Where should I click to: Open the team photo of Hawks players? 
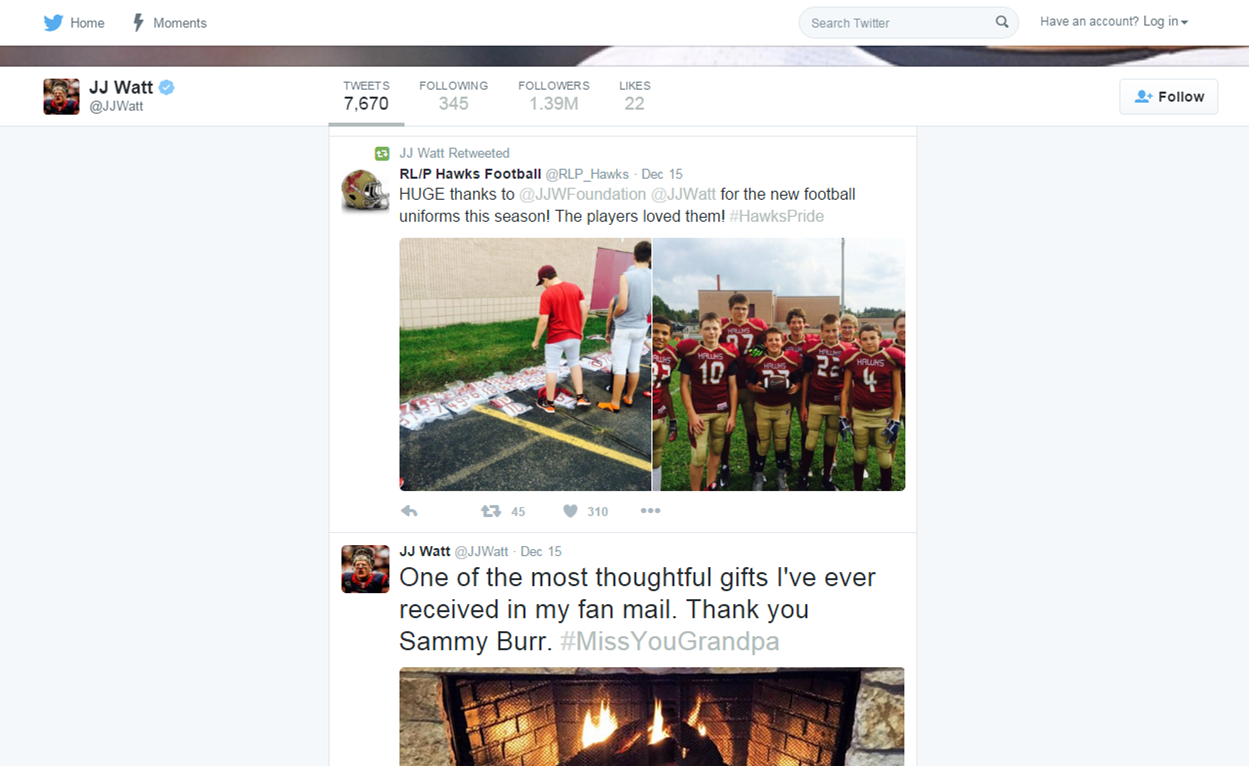tap(779, 364)
